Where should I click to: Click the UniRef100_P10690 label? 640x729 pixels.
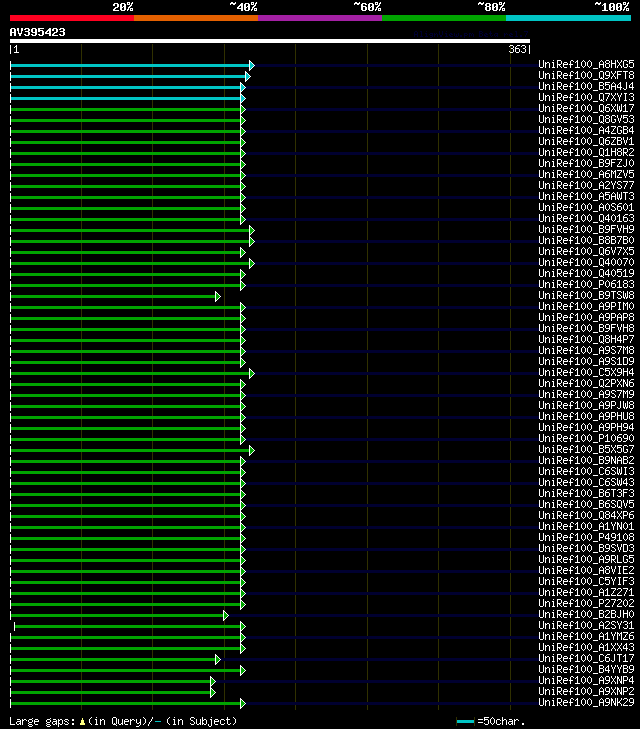click(586, 438)
